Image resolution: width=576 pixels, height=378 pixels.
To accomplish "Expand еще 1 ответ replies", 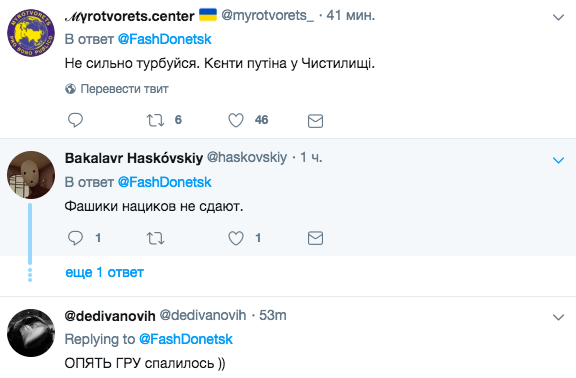I will 104,272.
